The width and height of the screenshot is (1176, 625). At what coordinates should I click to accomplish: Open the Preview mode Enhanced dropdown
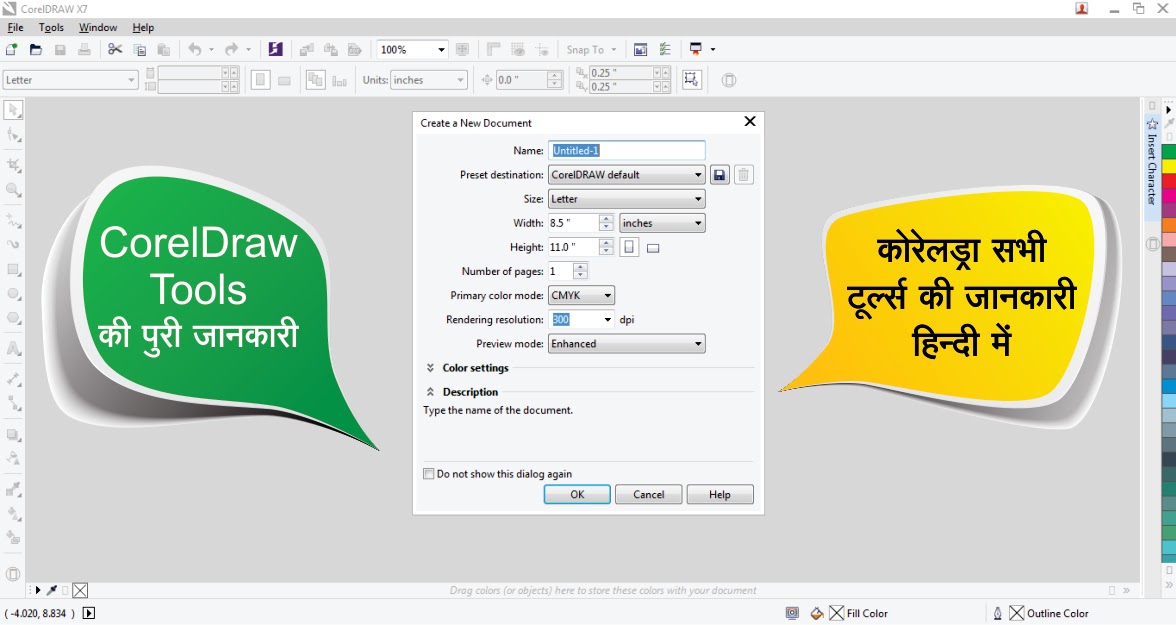coord(626,344)
